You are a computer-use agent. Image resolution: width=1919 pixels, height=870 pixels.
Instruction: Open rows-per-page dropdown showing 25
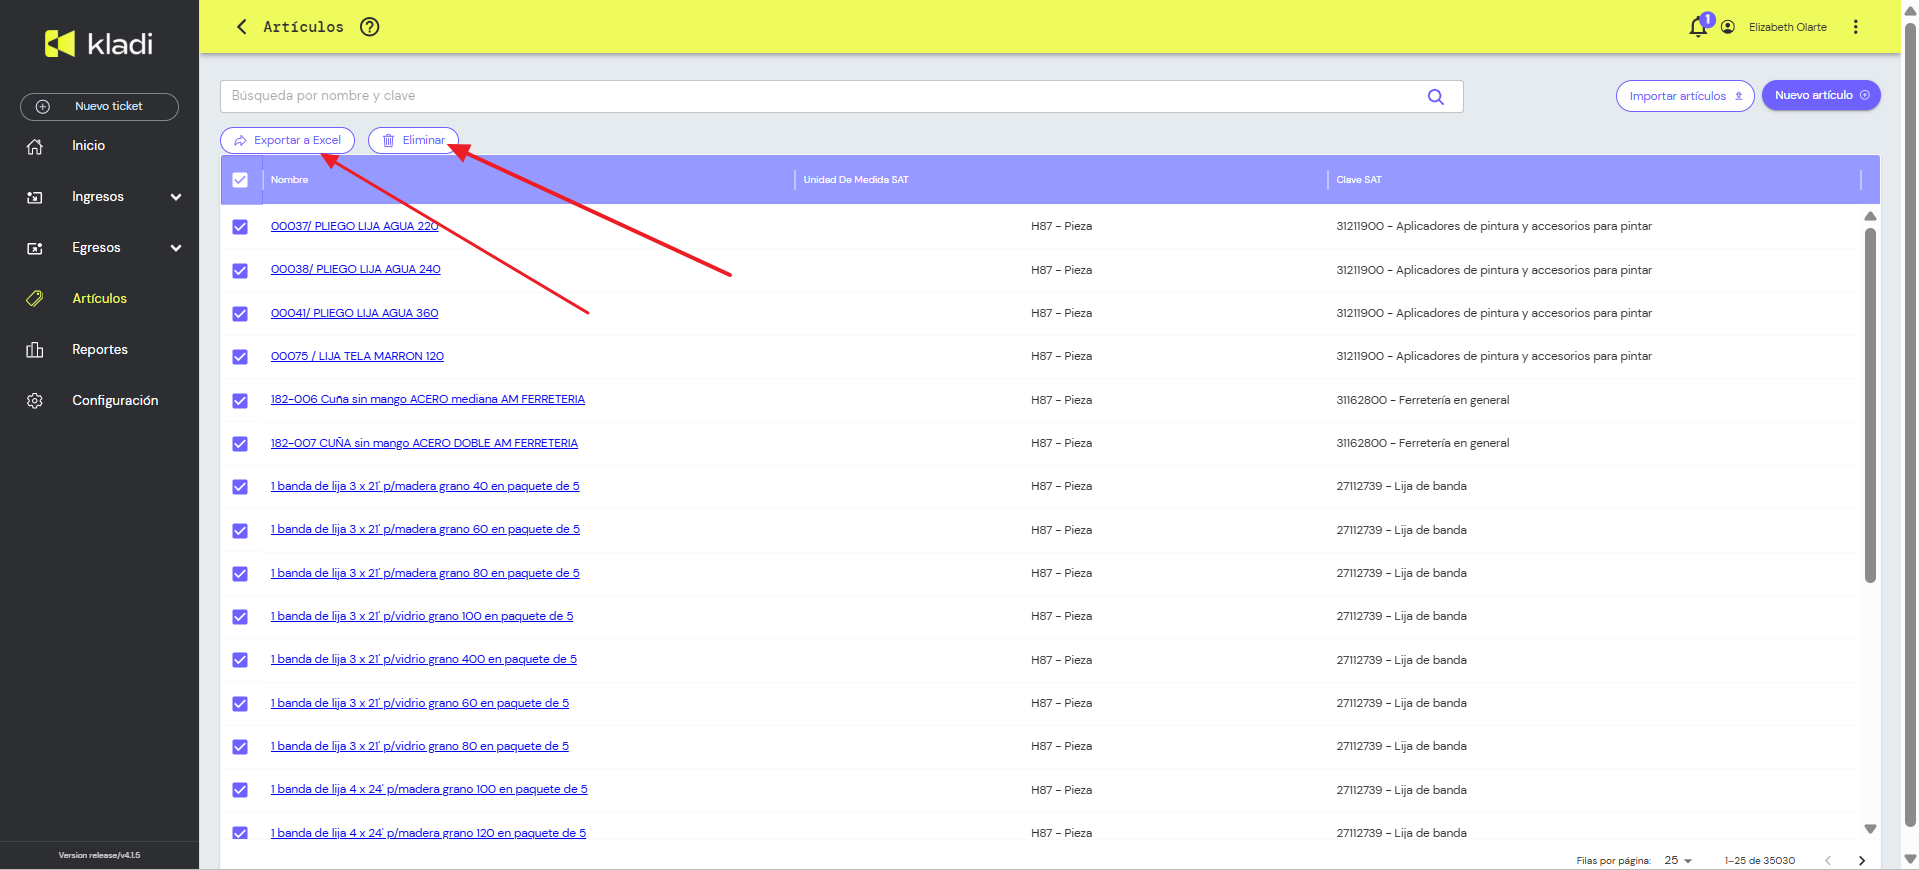(x=1678, y=860)
